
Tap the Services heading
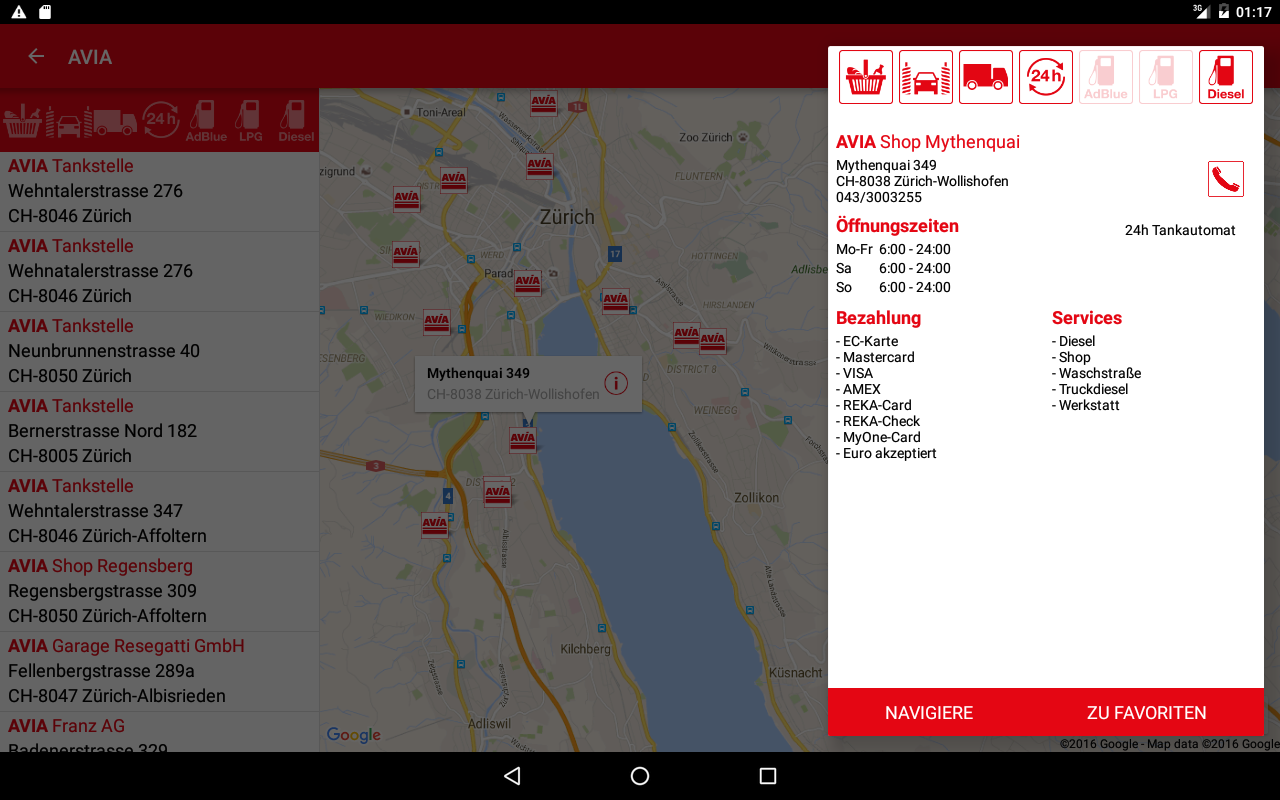tap(1087, 318)
